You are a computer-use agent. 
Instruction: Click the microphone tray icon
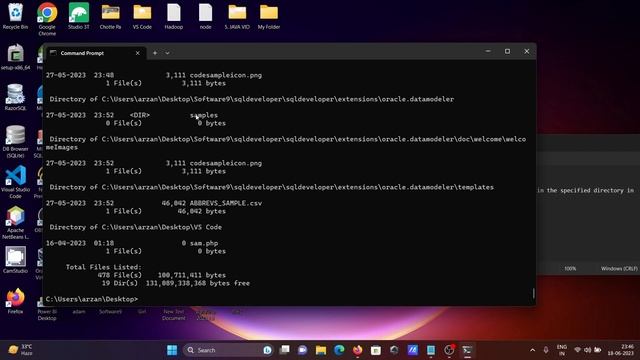click(546, 350)
